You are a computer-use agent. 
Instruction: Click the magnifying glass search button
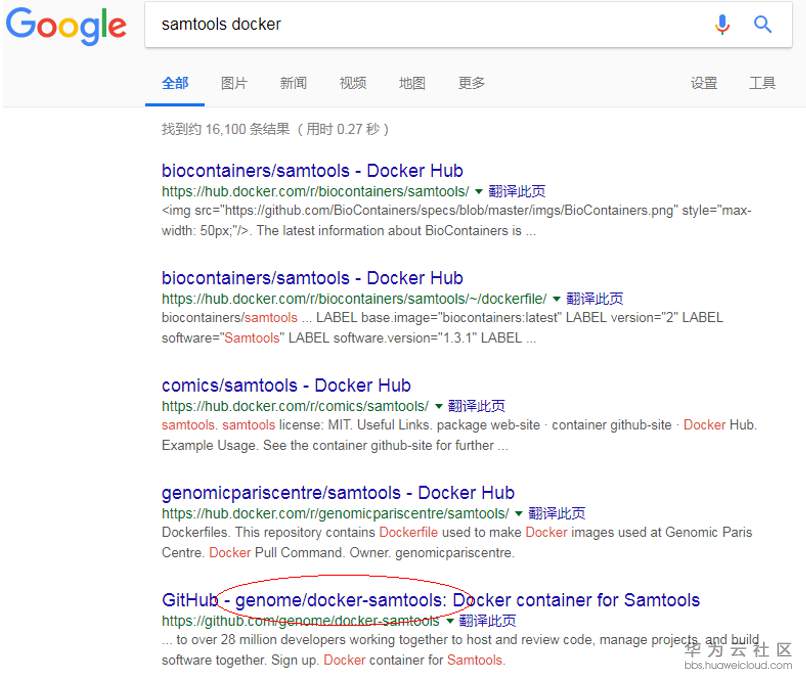click(x=762, y=24)
